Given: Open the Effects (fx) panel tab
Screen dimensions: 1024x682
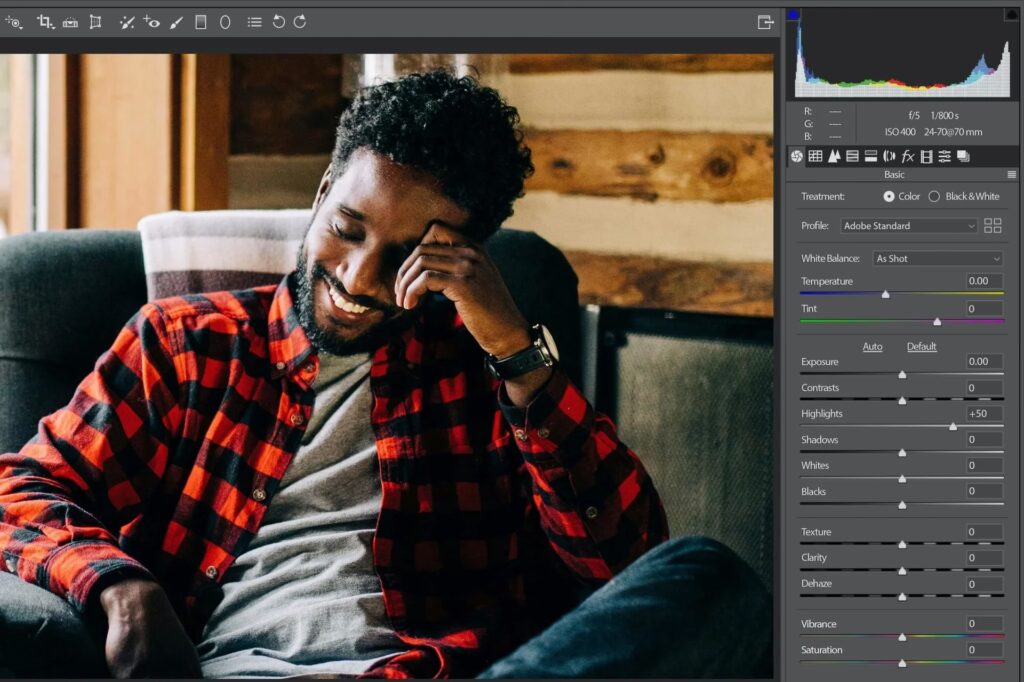Looking at the screenshot, I should coord(907,156).
